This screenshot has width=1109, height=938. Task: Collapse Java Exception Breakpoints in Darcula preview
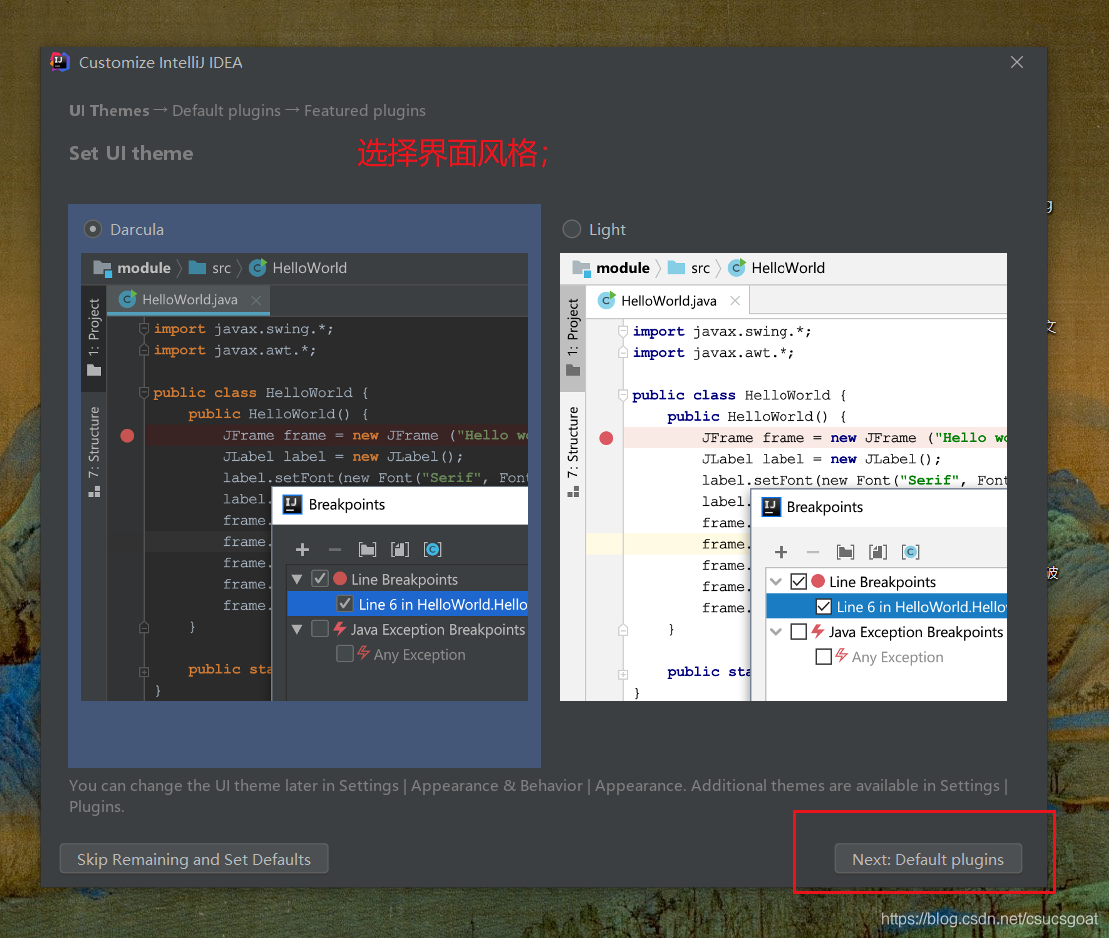[297, 630]
